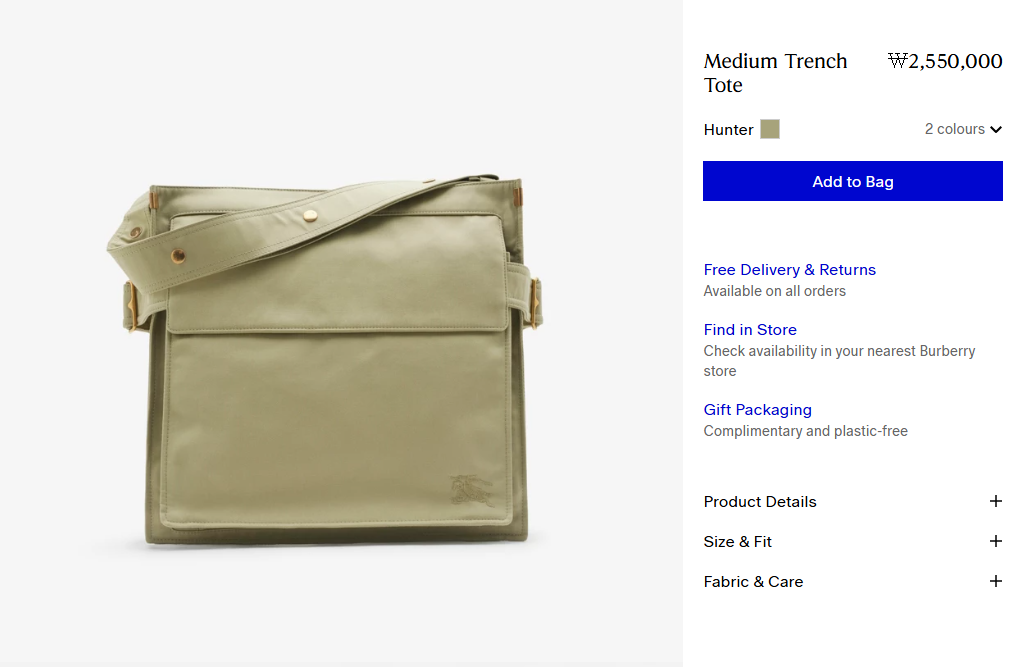The width and height of the screenshot is (1016, 667).
Task: Click the Fabric & Care heading
Action: pos(753,582)
